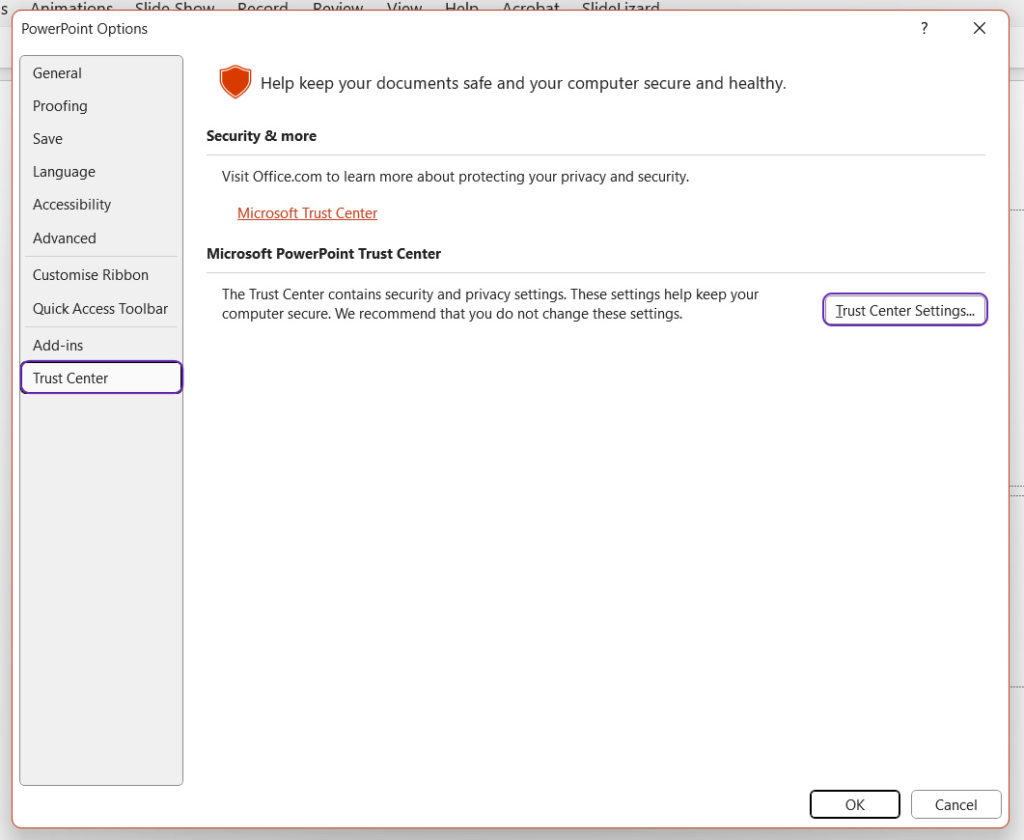
Task: Select Trust Center in the sidebar
Action: [x=101, y=378]
